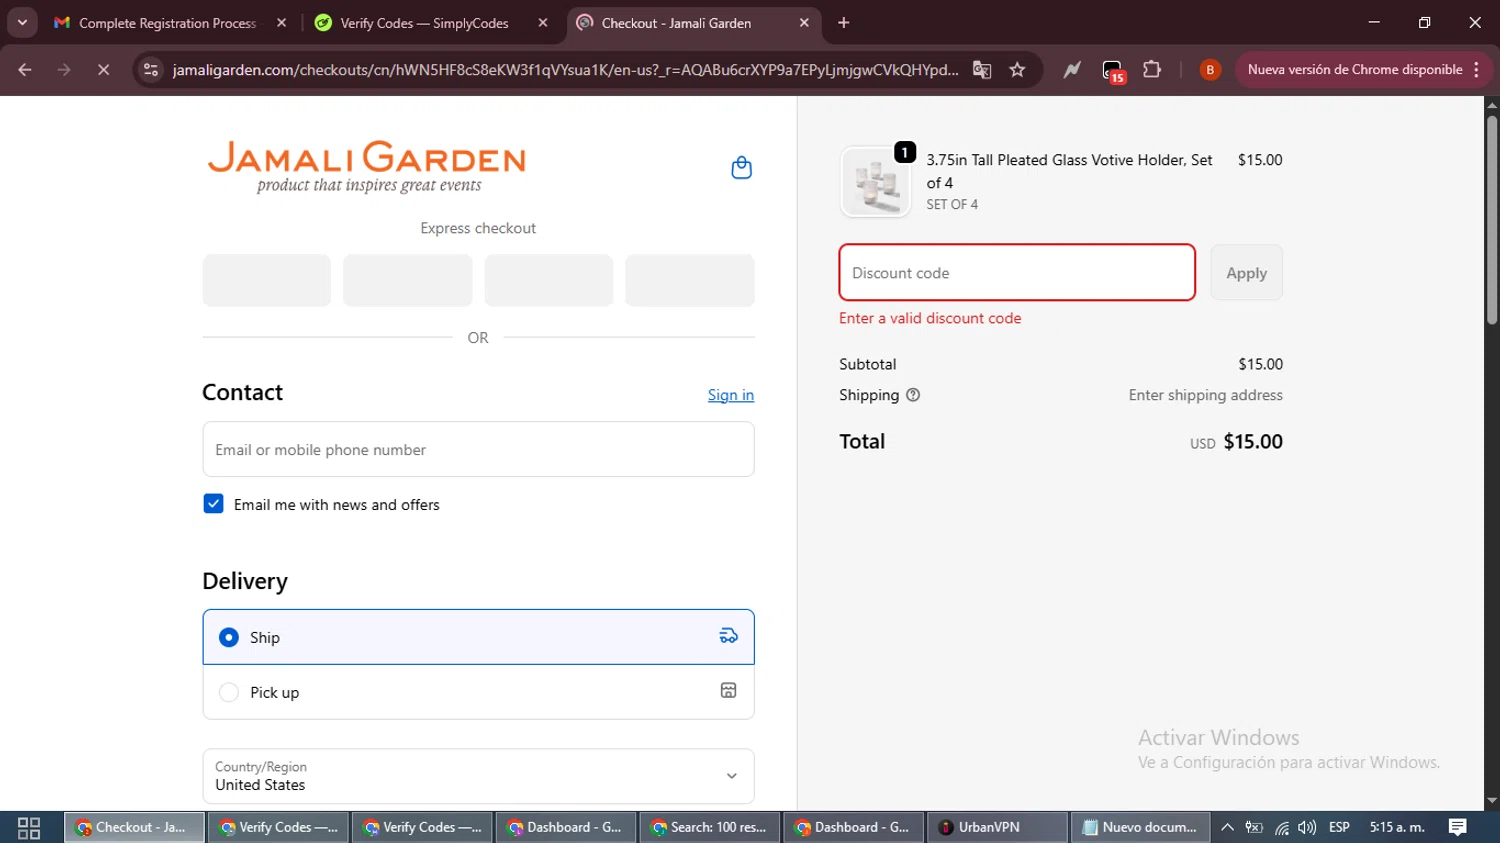Expand the Country/Region dropdown

478,776
